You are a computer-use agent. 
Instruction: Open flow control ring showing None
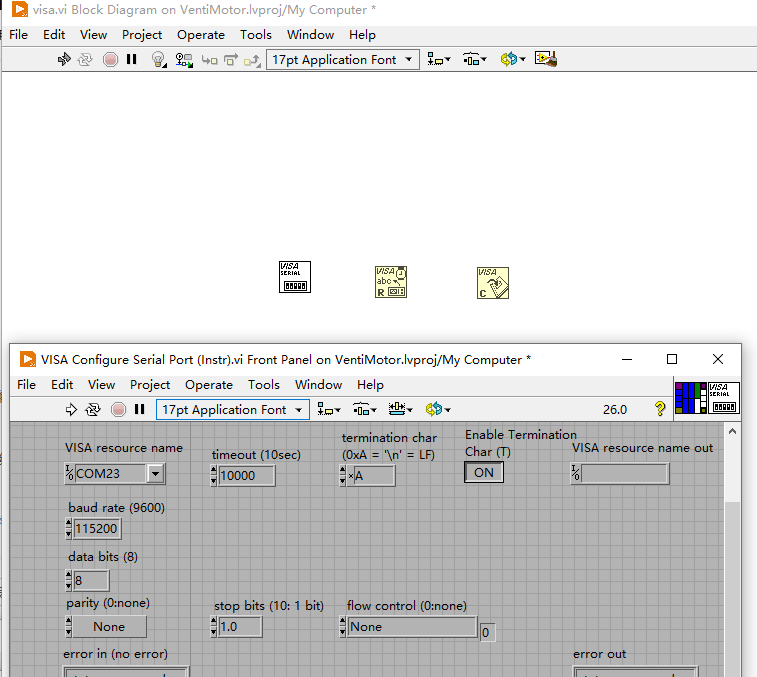click(412, 627)
